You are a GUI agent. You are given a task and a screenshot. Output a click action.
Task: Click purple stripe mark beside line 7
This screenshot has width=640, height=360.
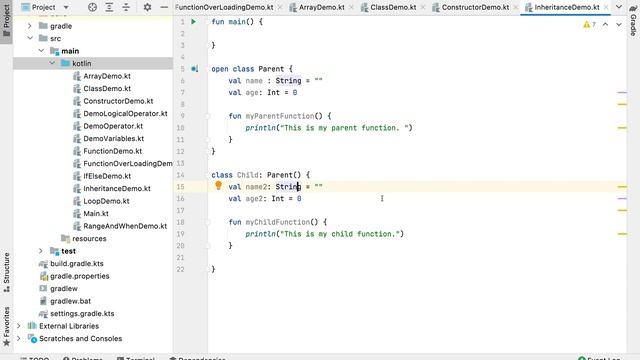click(x=622, y=93)
